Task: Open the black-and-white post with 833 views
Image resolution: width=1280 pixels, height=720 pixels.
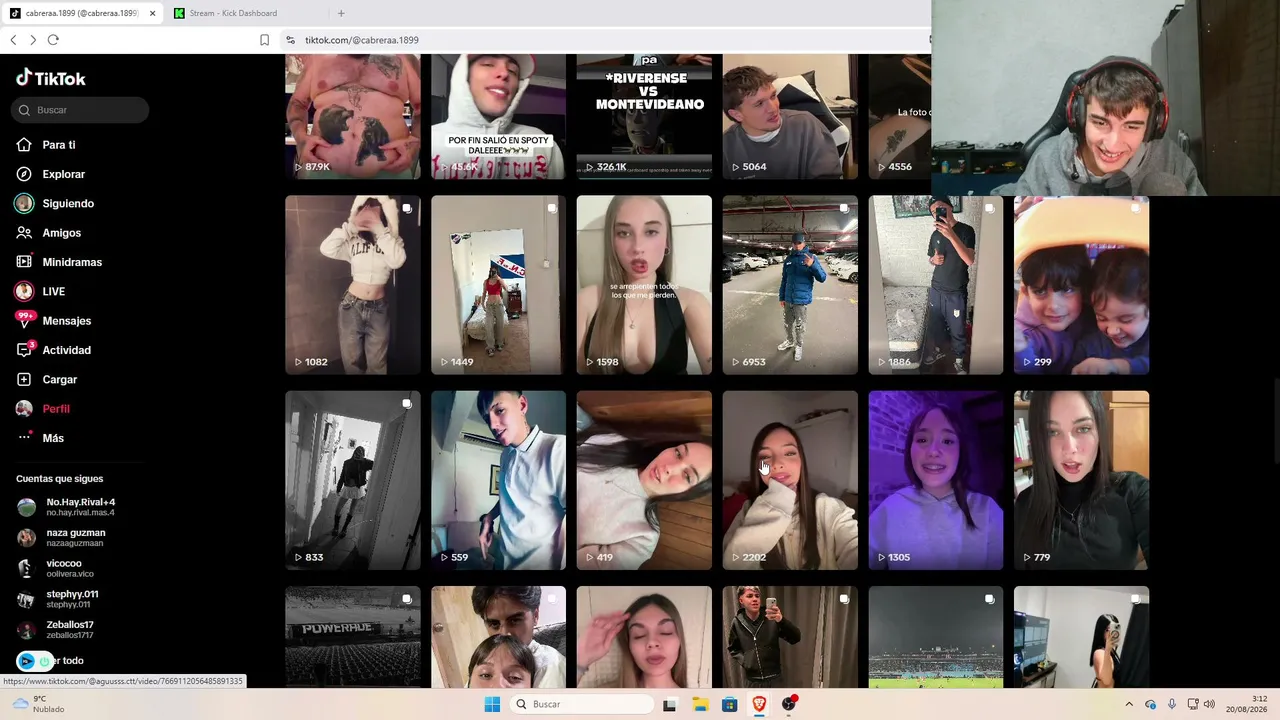Action: click(x=353, y=480)
